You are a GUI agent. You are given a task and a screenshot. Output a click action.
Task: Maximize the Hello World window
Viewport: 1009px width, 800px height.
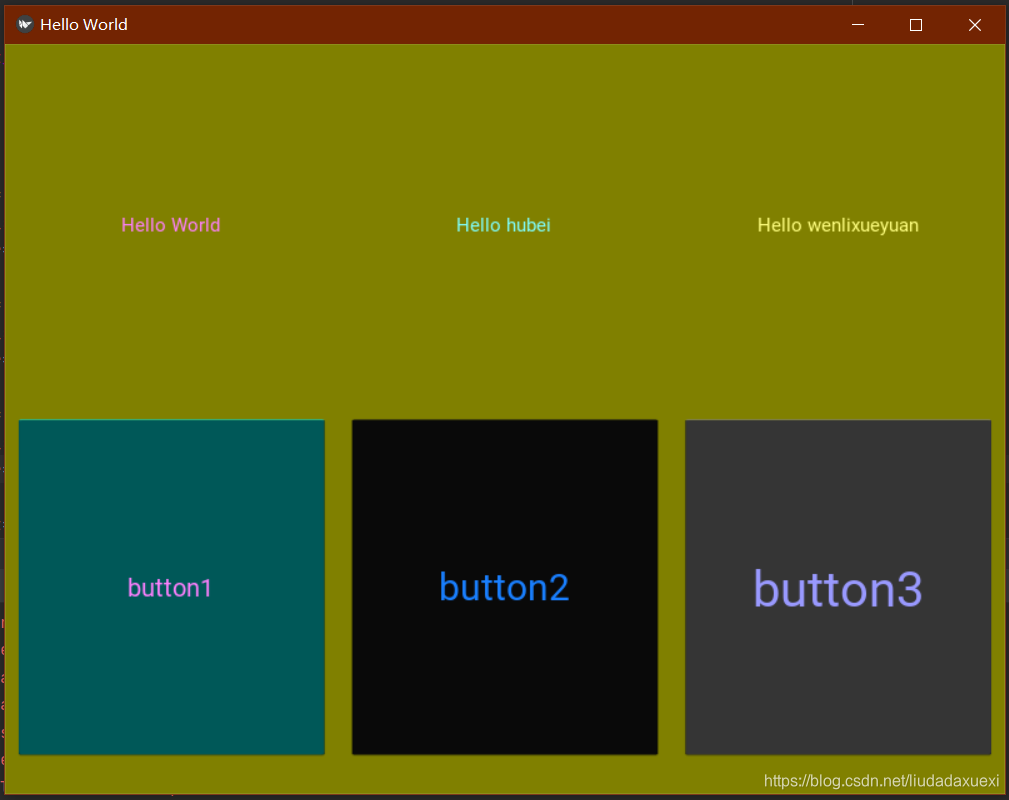click(x=915, y=24)
